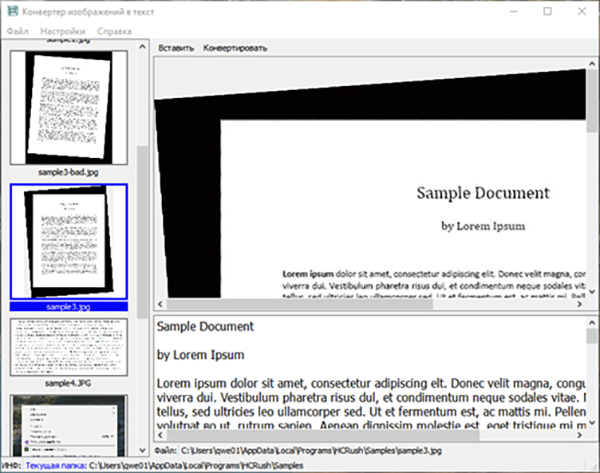Click image preview scroll right arrow
The image size is (600, 473).
580,304
